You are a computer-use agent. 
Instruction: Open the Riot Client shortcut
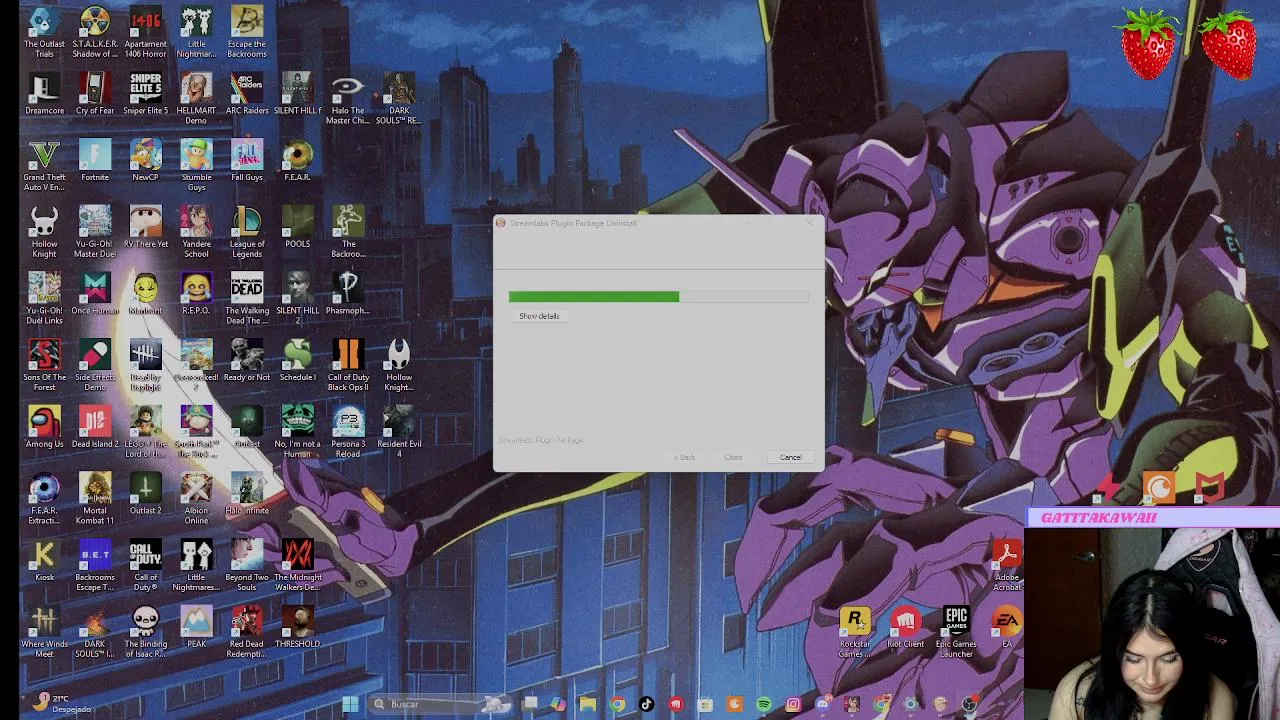click(x=905, y=628)
